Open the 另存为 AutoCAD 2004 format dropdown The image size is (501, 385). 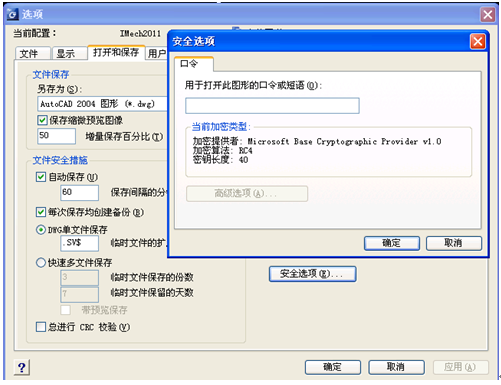tap(102, 104)
